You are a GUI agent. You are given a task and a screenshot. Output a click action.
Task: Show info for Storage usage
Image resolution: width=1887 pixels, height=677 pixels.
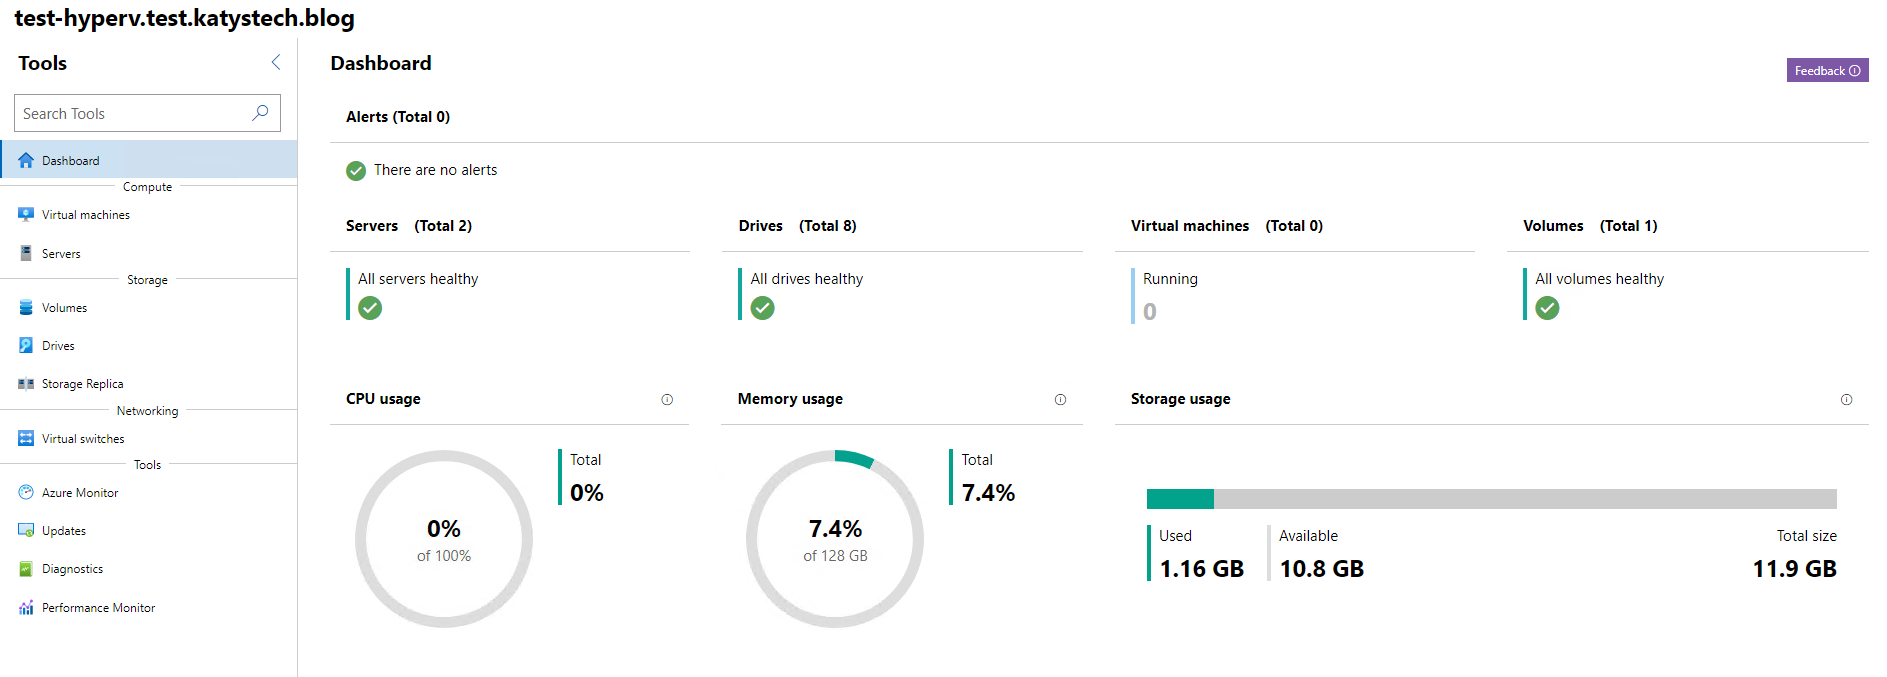(x=1846, y=400)
